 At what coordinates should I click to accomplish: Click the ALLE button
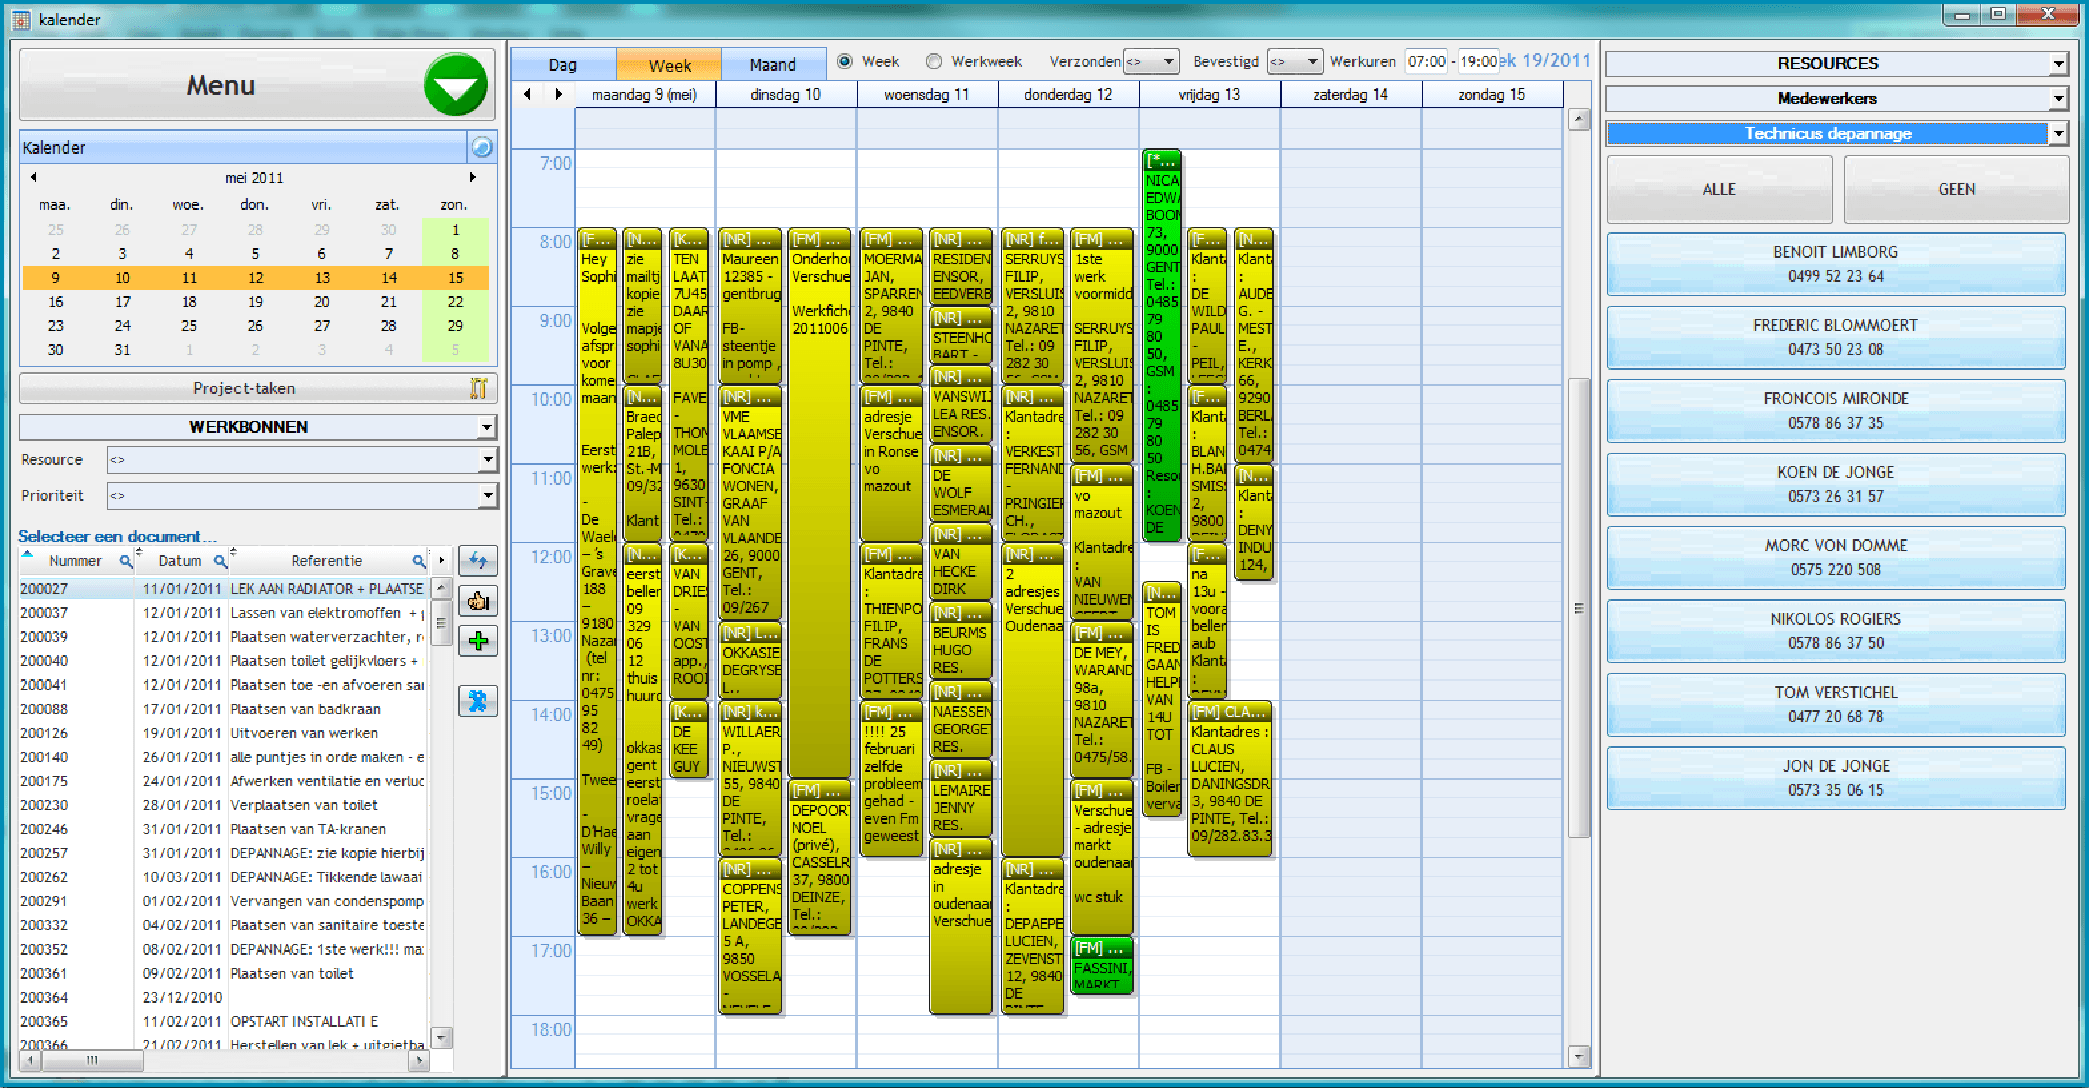point(1719,189)
